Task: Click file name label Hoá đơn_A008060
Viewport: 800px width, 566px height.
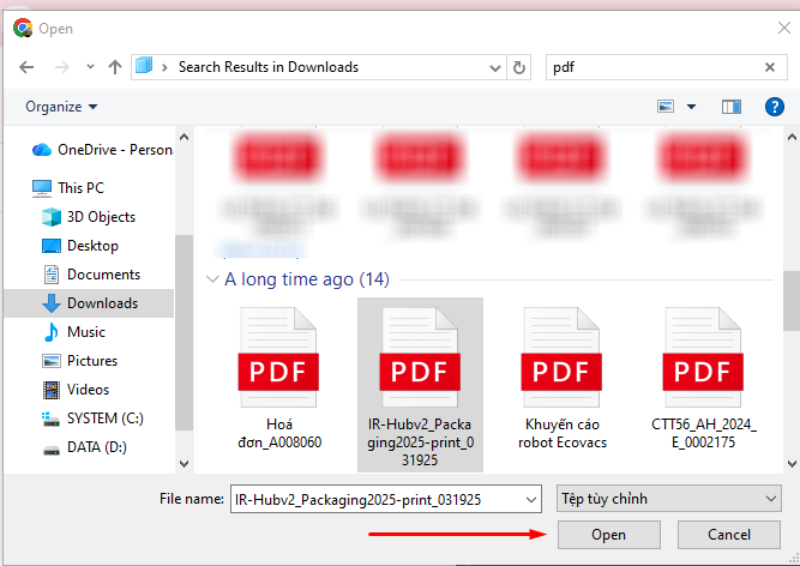Action: (279, 433)
